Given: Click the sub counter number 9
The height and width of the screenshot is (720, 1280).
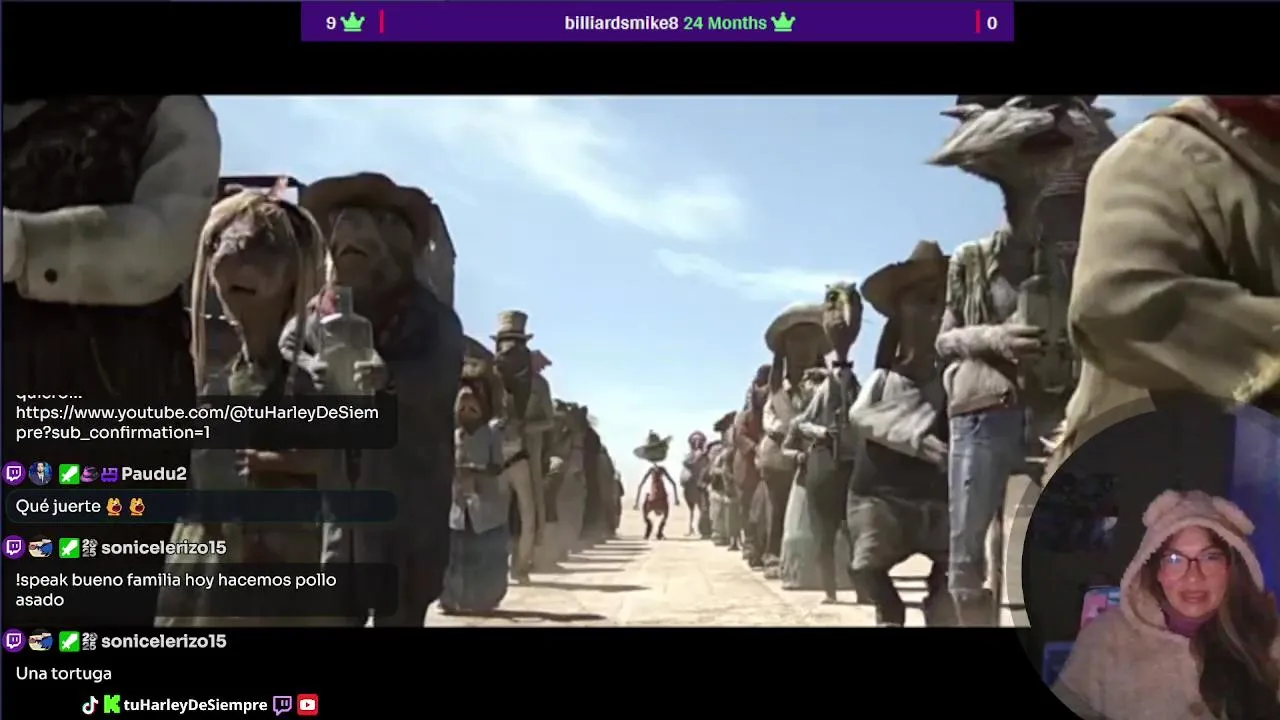Looking at the screenshot, I should [x=331, y=23].
